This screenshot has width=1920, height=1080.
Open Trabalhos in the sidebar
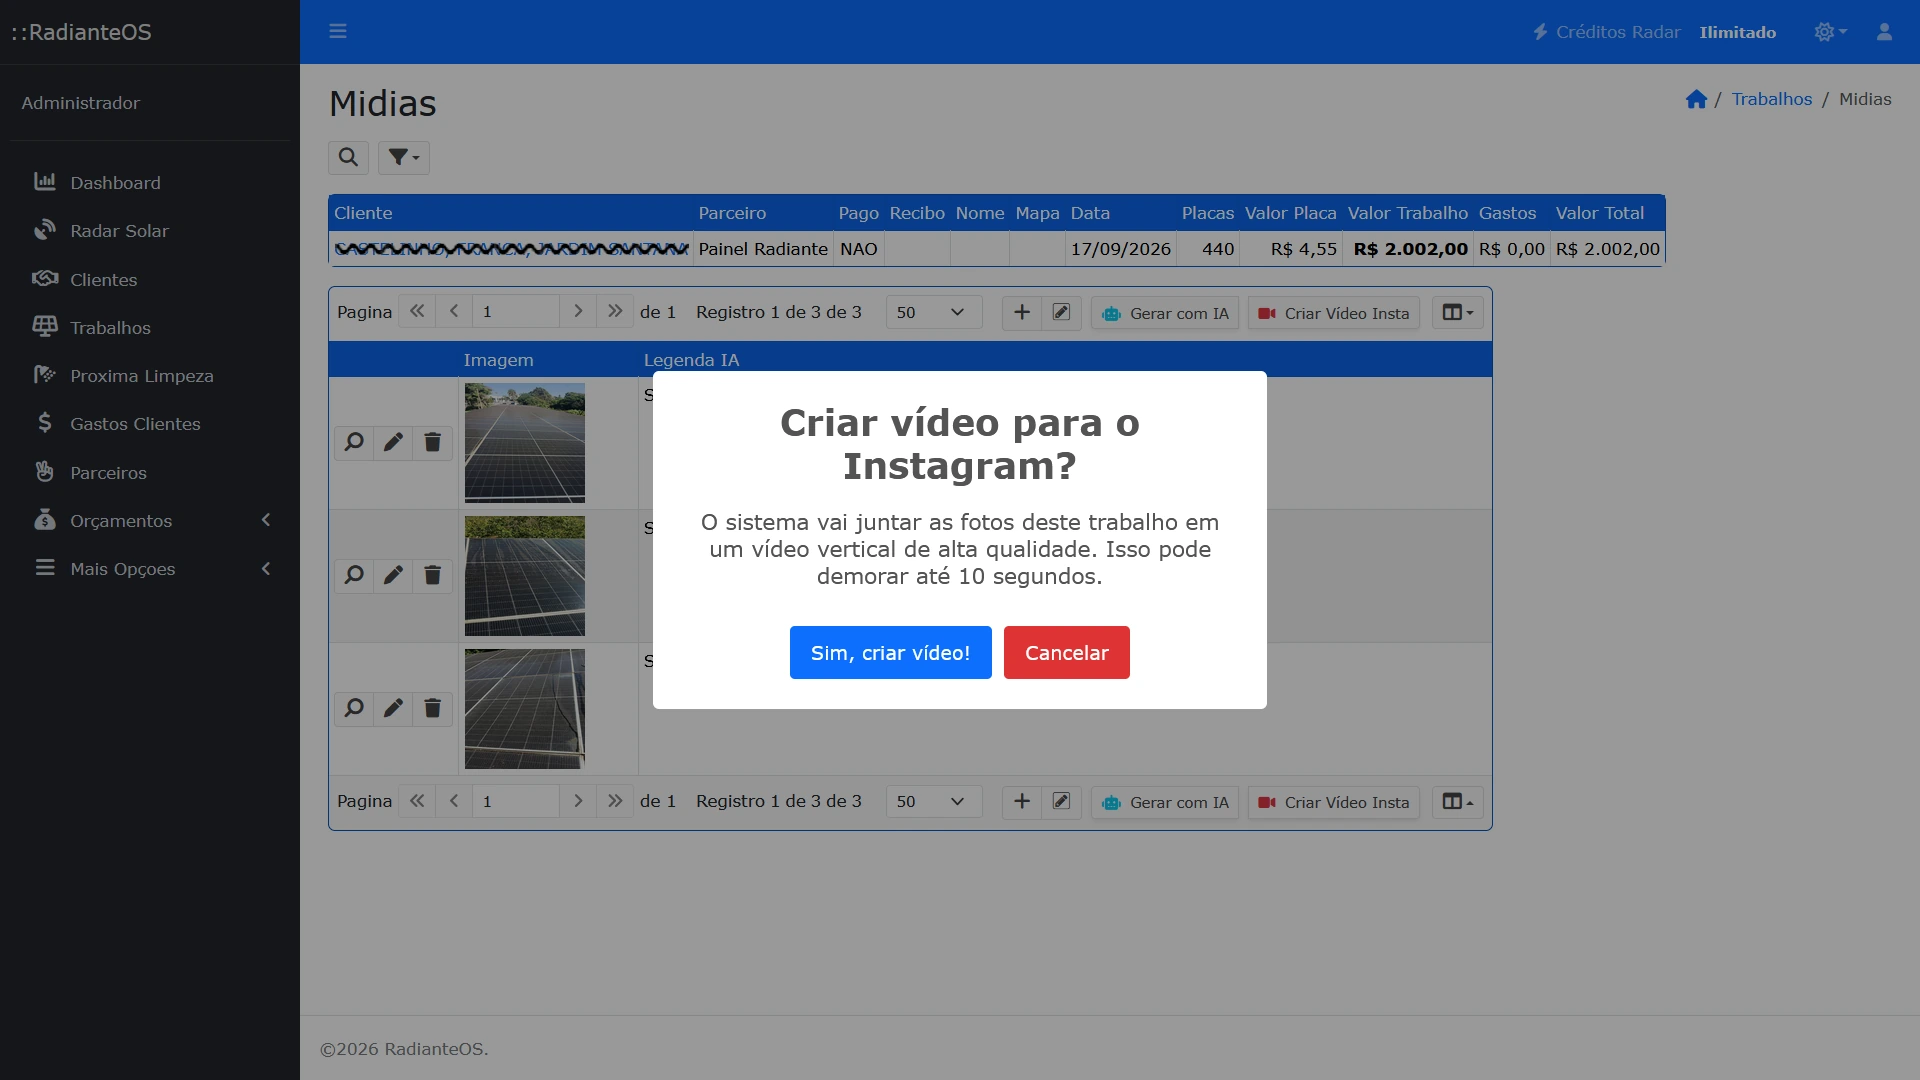click(x=150, y=327)
